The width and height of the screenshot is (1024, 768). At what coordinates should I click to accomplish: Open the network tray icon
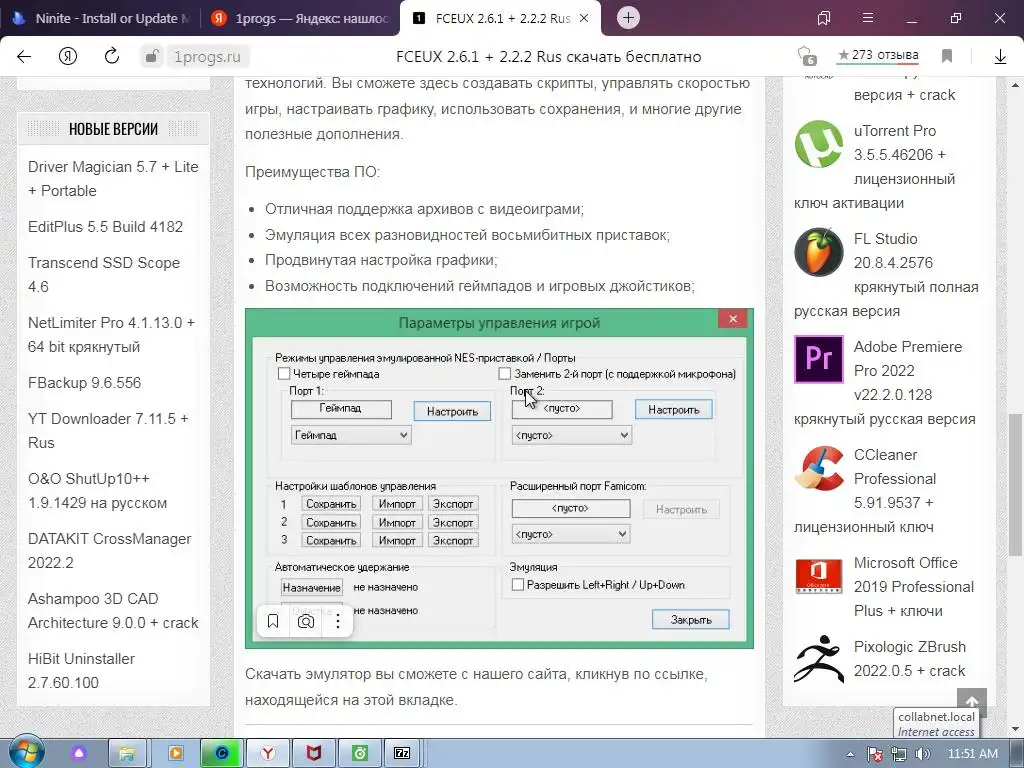coord(899,754)
